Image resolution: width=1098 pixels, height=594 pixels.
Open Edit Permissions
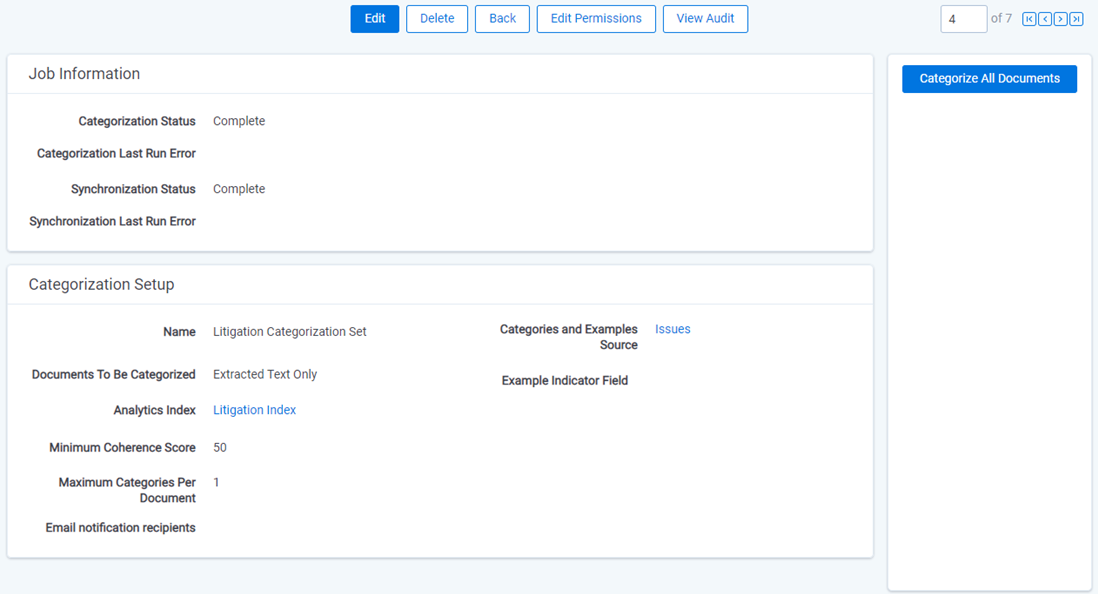596,19
